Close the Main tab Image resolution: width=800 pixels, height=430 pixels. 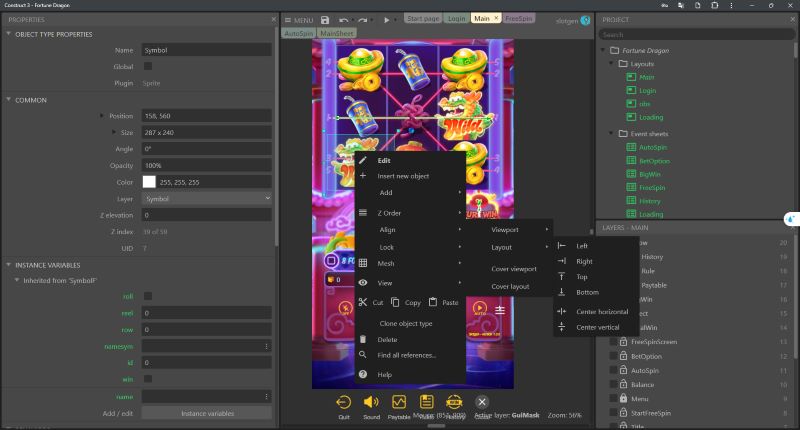(x=496, y=18)
